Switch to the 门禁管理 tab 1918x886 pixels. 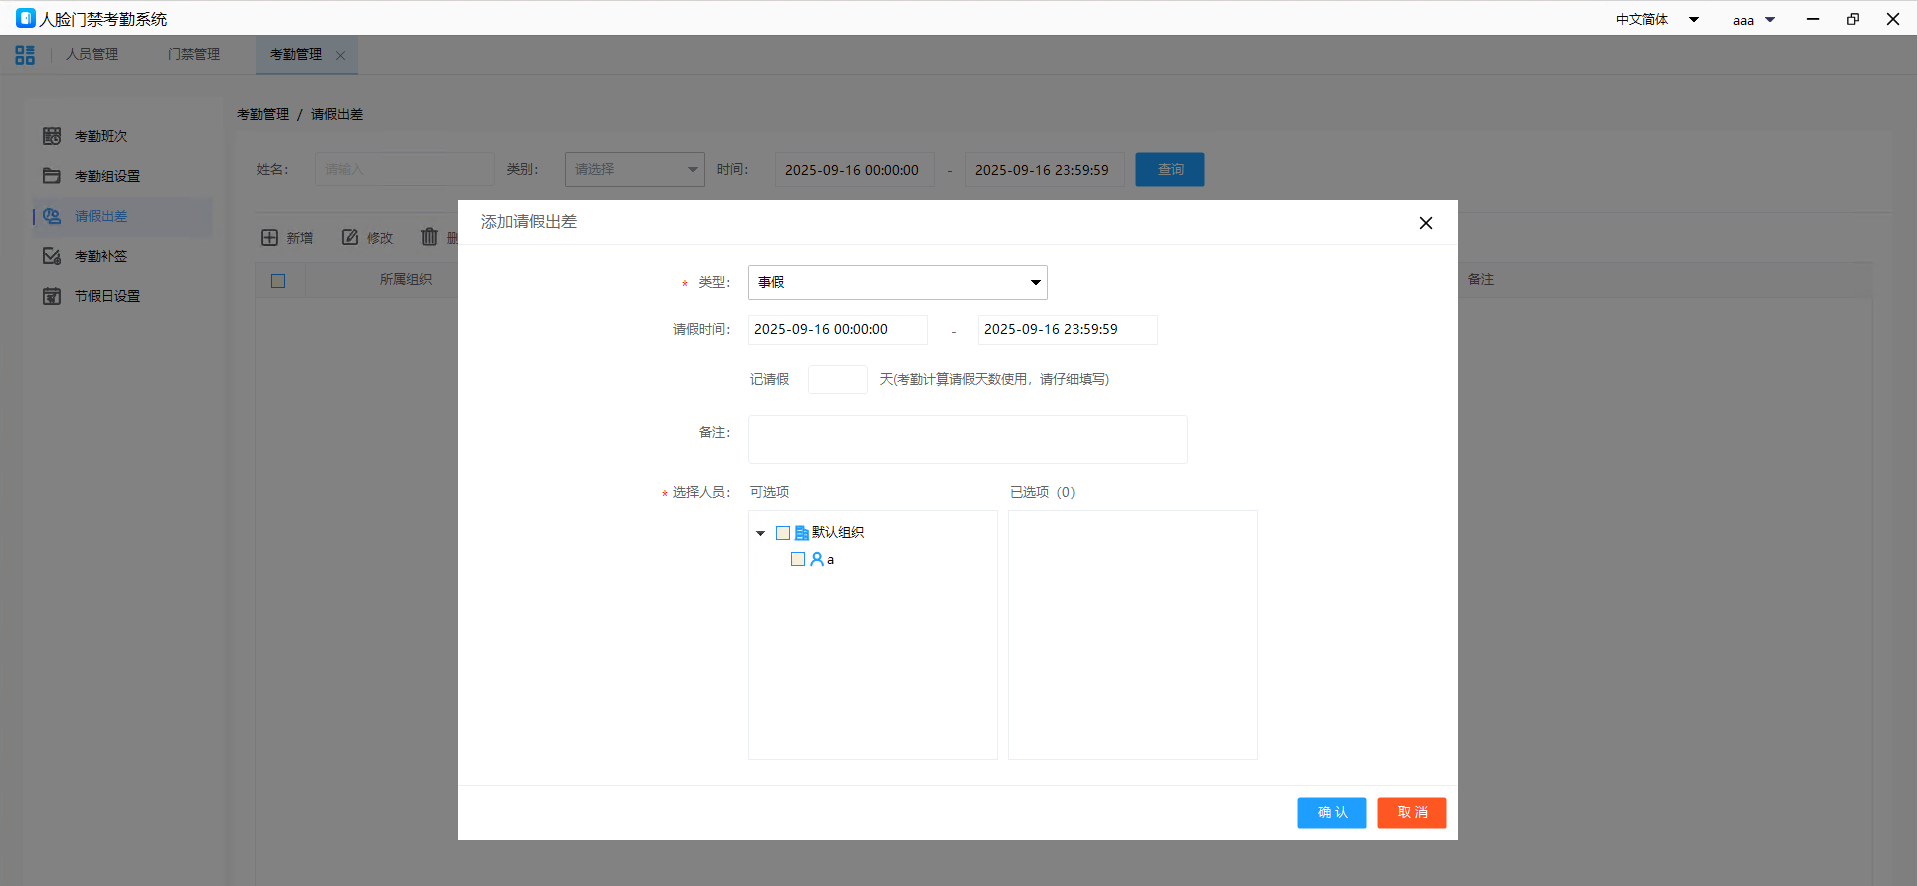194,55
